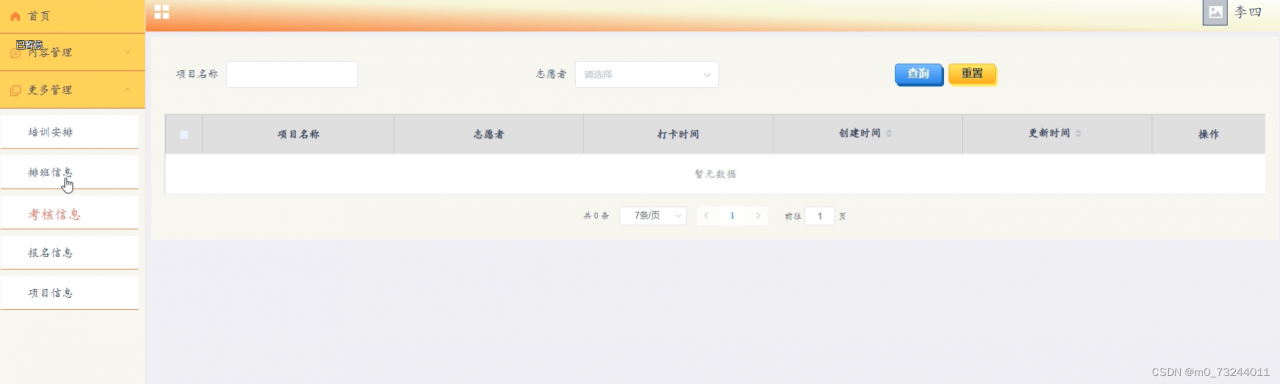Tick the select-all checkbox in table header

[184, 134]
